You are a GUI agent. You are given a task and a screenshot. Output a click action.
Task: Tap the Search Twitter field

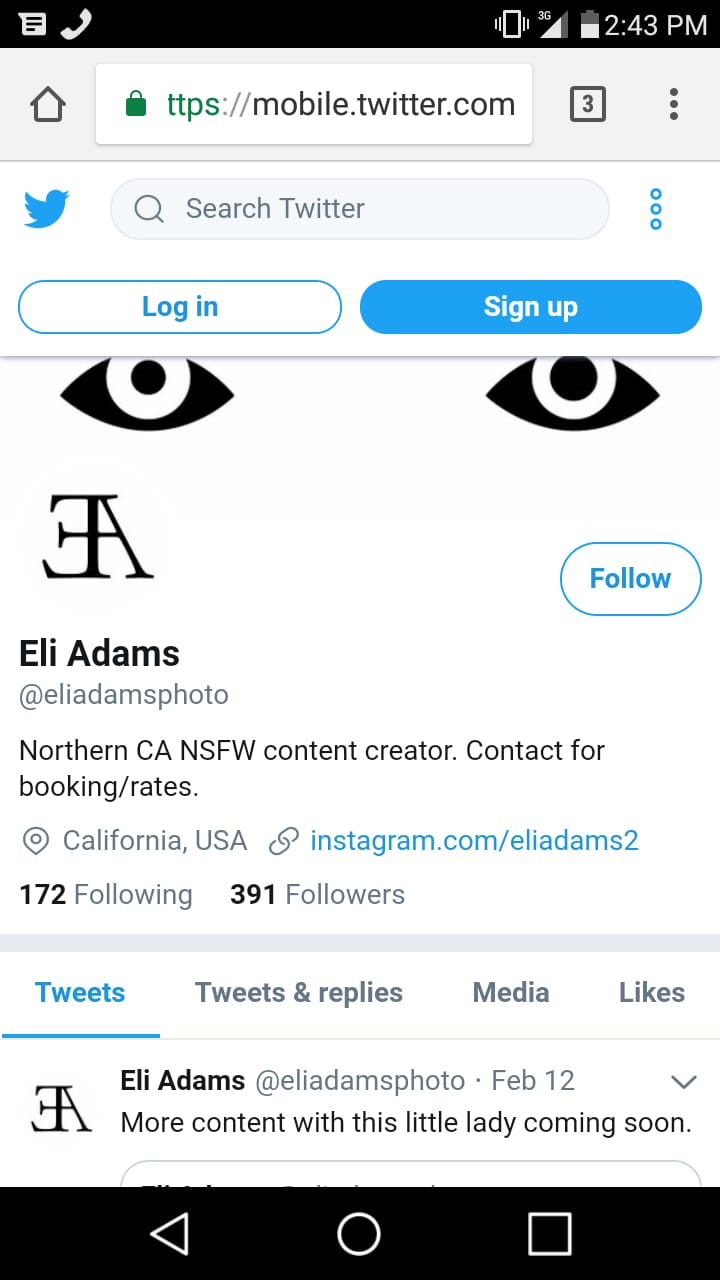click(x=360, y=209)
